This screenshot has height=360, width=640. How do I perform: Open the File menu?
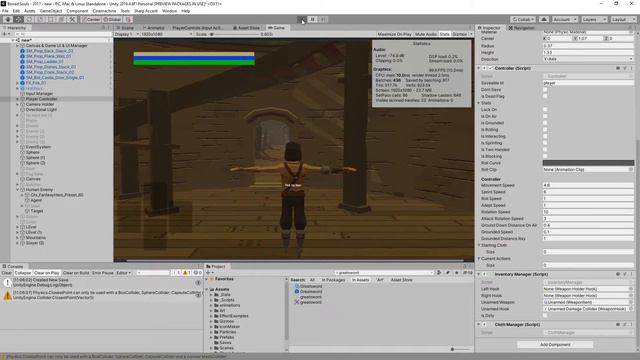[x=5, y=11]
